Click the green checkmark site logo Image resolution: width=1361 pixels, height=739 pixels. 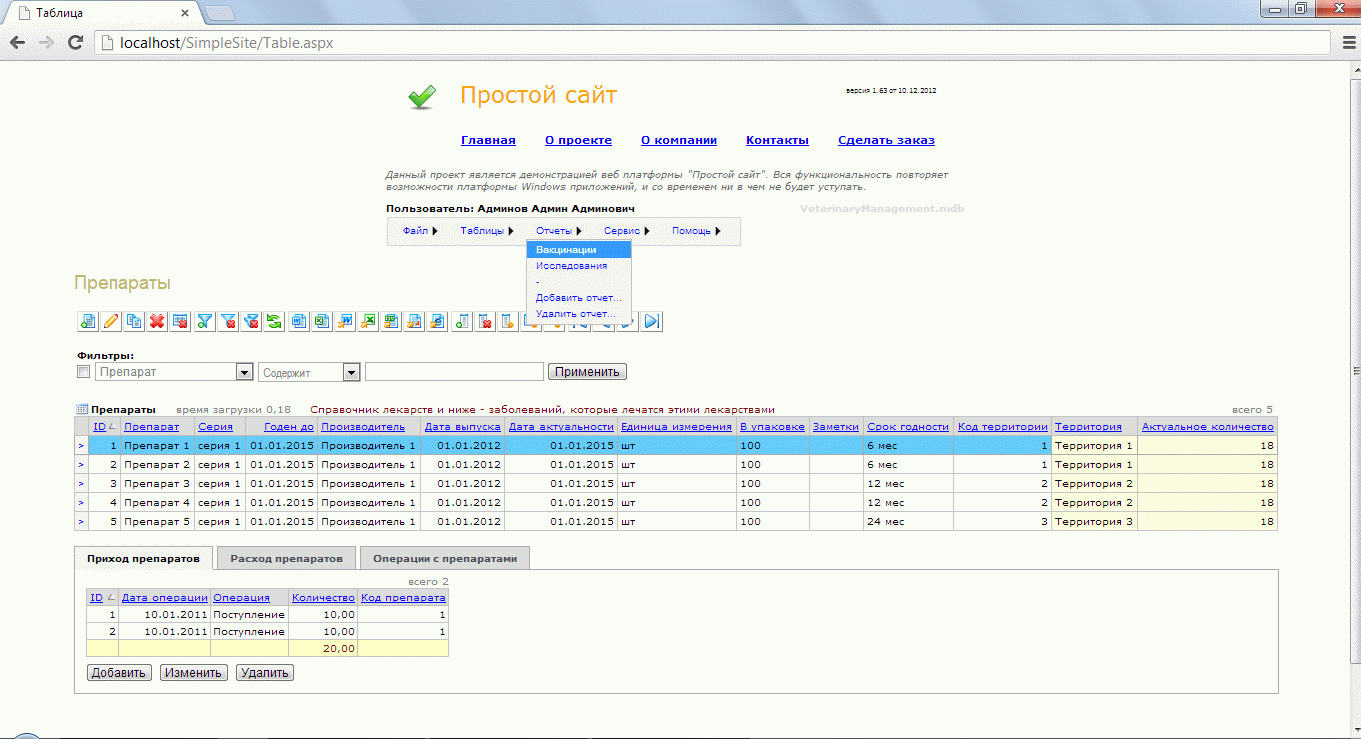pos(422,96)
